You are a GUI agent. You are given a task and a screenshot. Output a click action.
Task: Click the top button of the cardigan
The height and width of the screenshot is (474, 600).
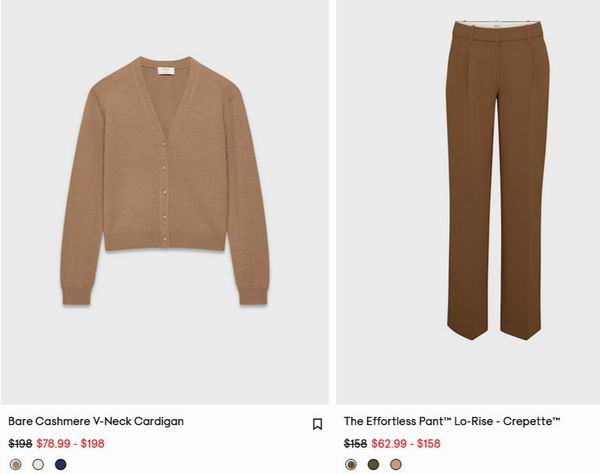pyautogui.click(x=165, y=144)
